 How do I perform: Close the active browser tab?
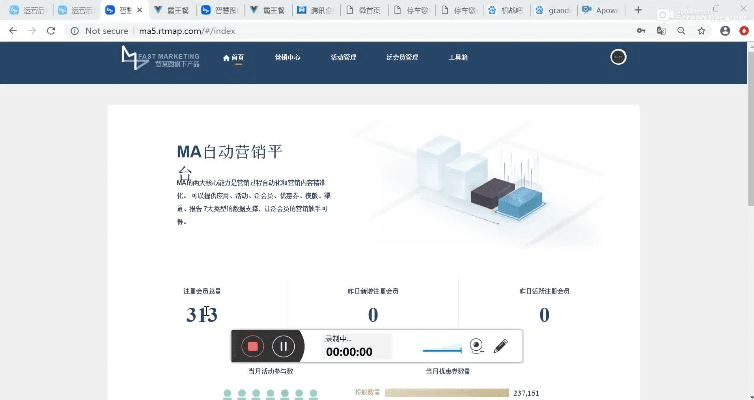[139, 10]
